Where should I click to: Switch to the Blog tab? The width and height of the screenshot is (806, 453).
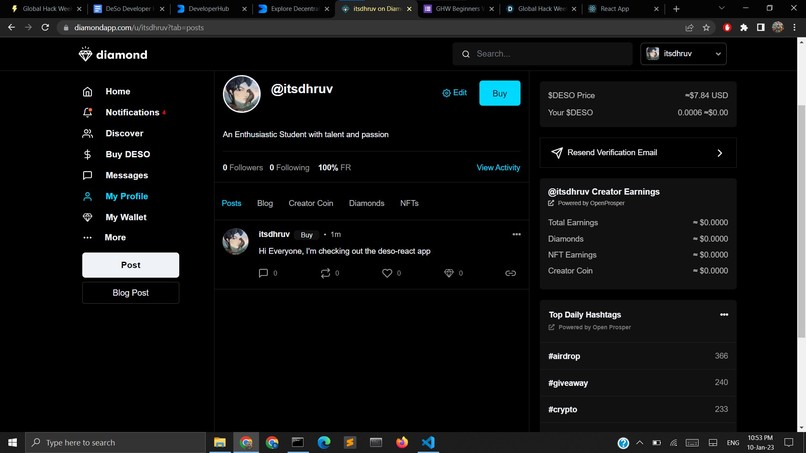(265, 203)
